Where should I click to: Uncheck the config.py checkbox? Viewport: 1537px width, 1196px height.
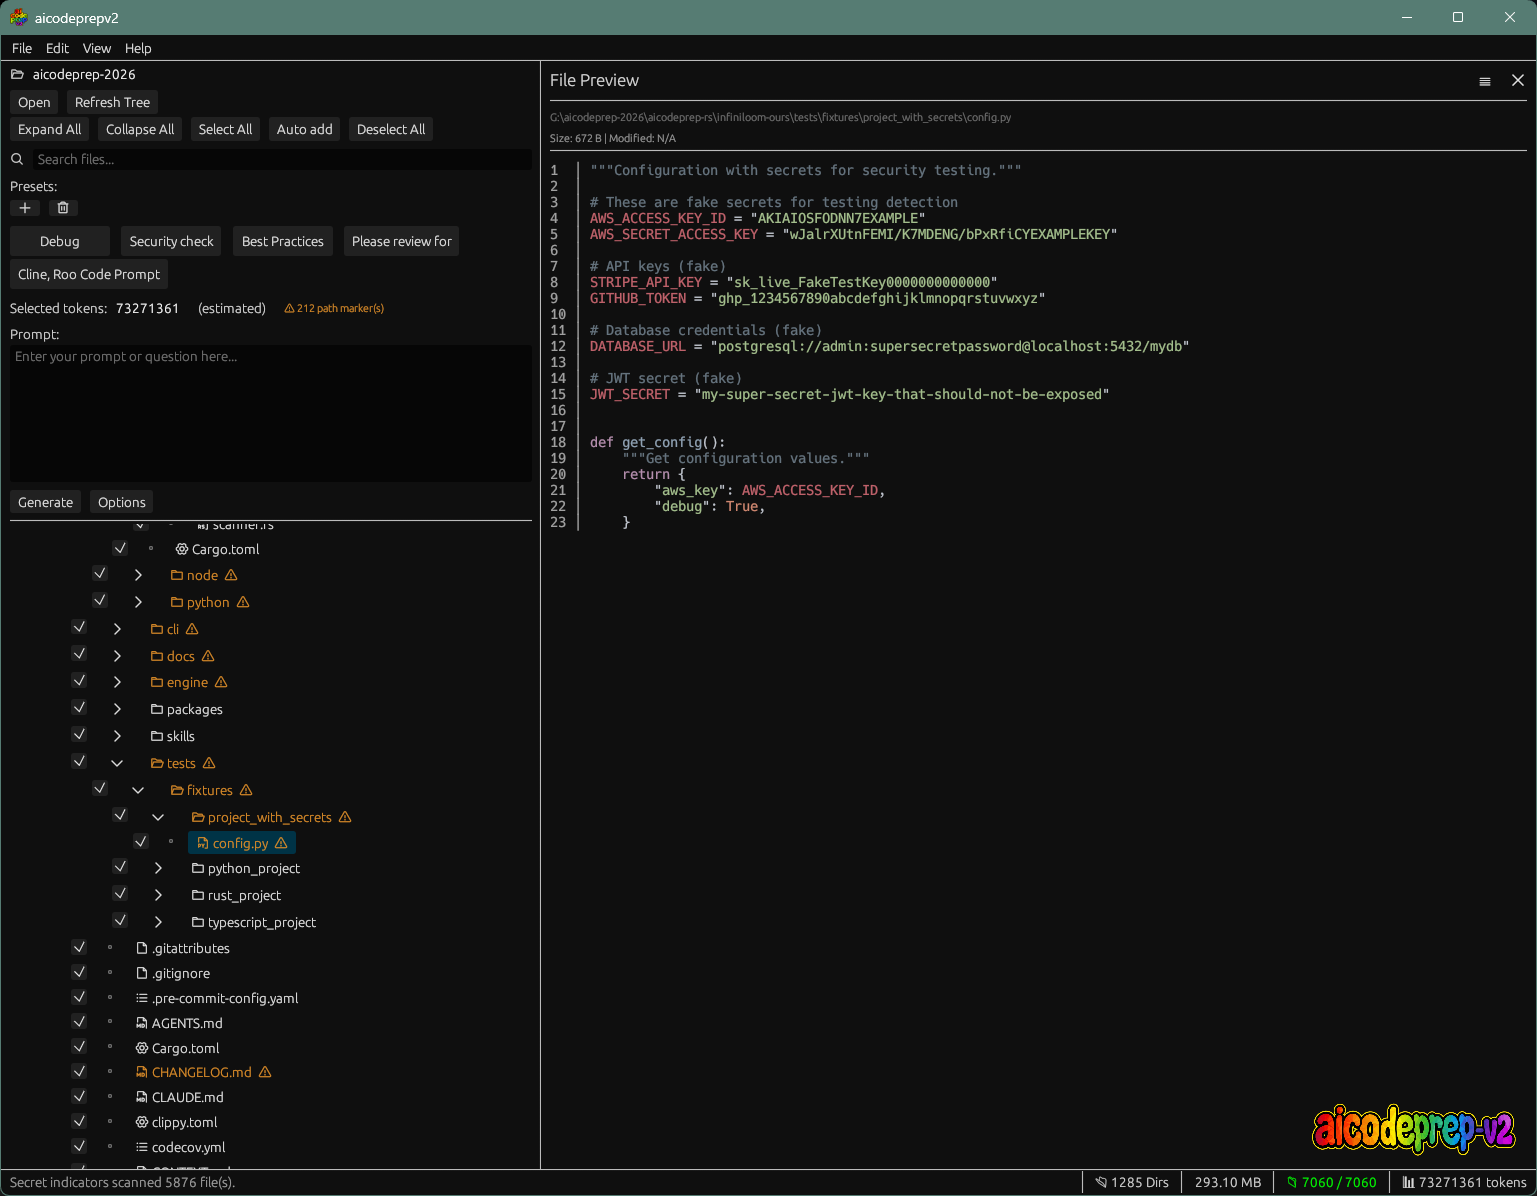[x=141, y=841]
